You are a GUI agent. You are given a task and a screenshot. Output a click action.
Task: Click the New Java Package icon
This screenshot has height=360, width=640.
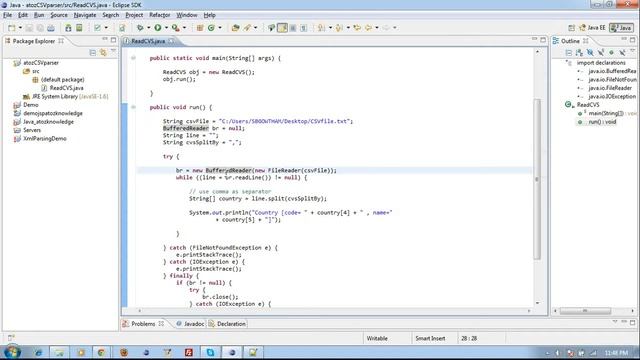pos(200,28)
